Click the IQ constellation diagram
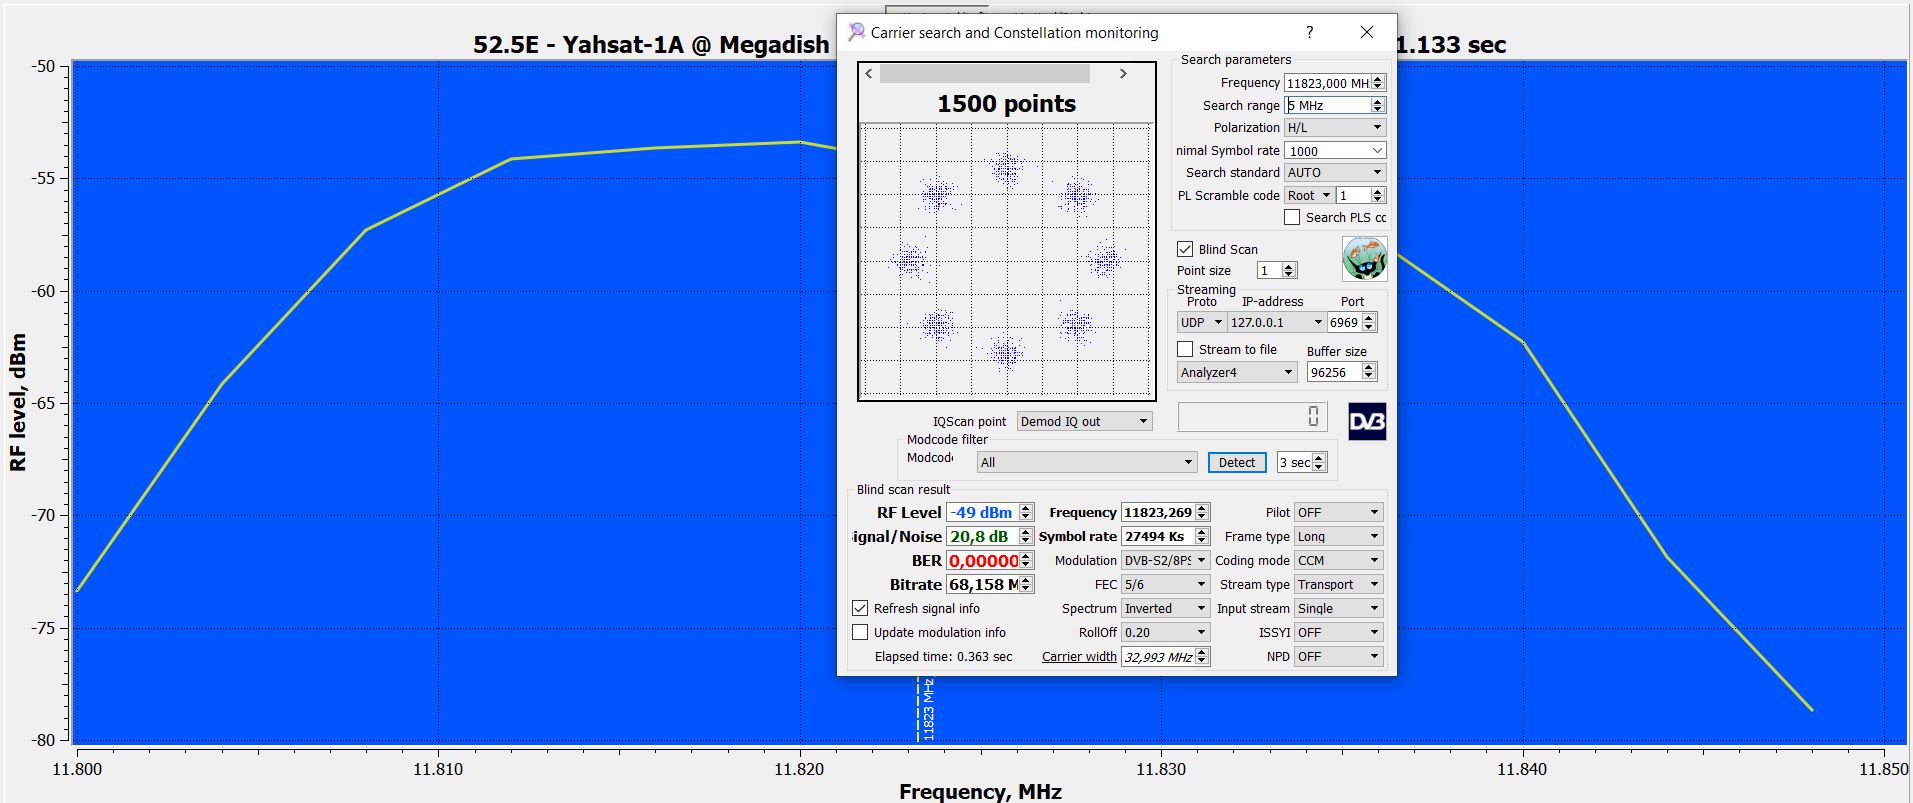Image resolution: width=1913 pixels, height=803 pixels. point(1006,260)
